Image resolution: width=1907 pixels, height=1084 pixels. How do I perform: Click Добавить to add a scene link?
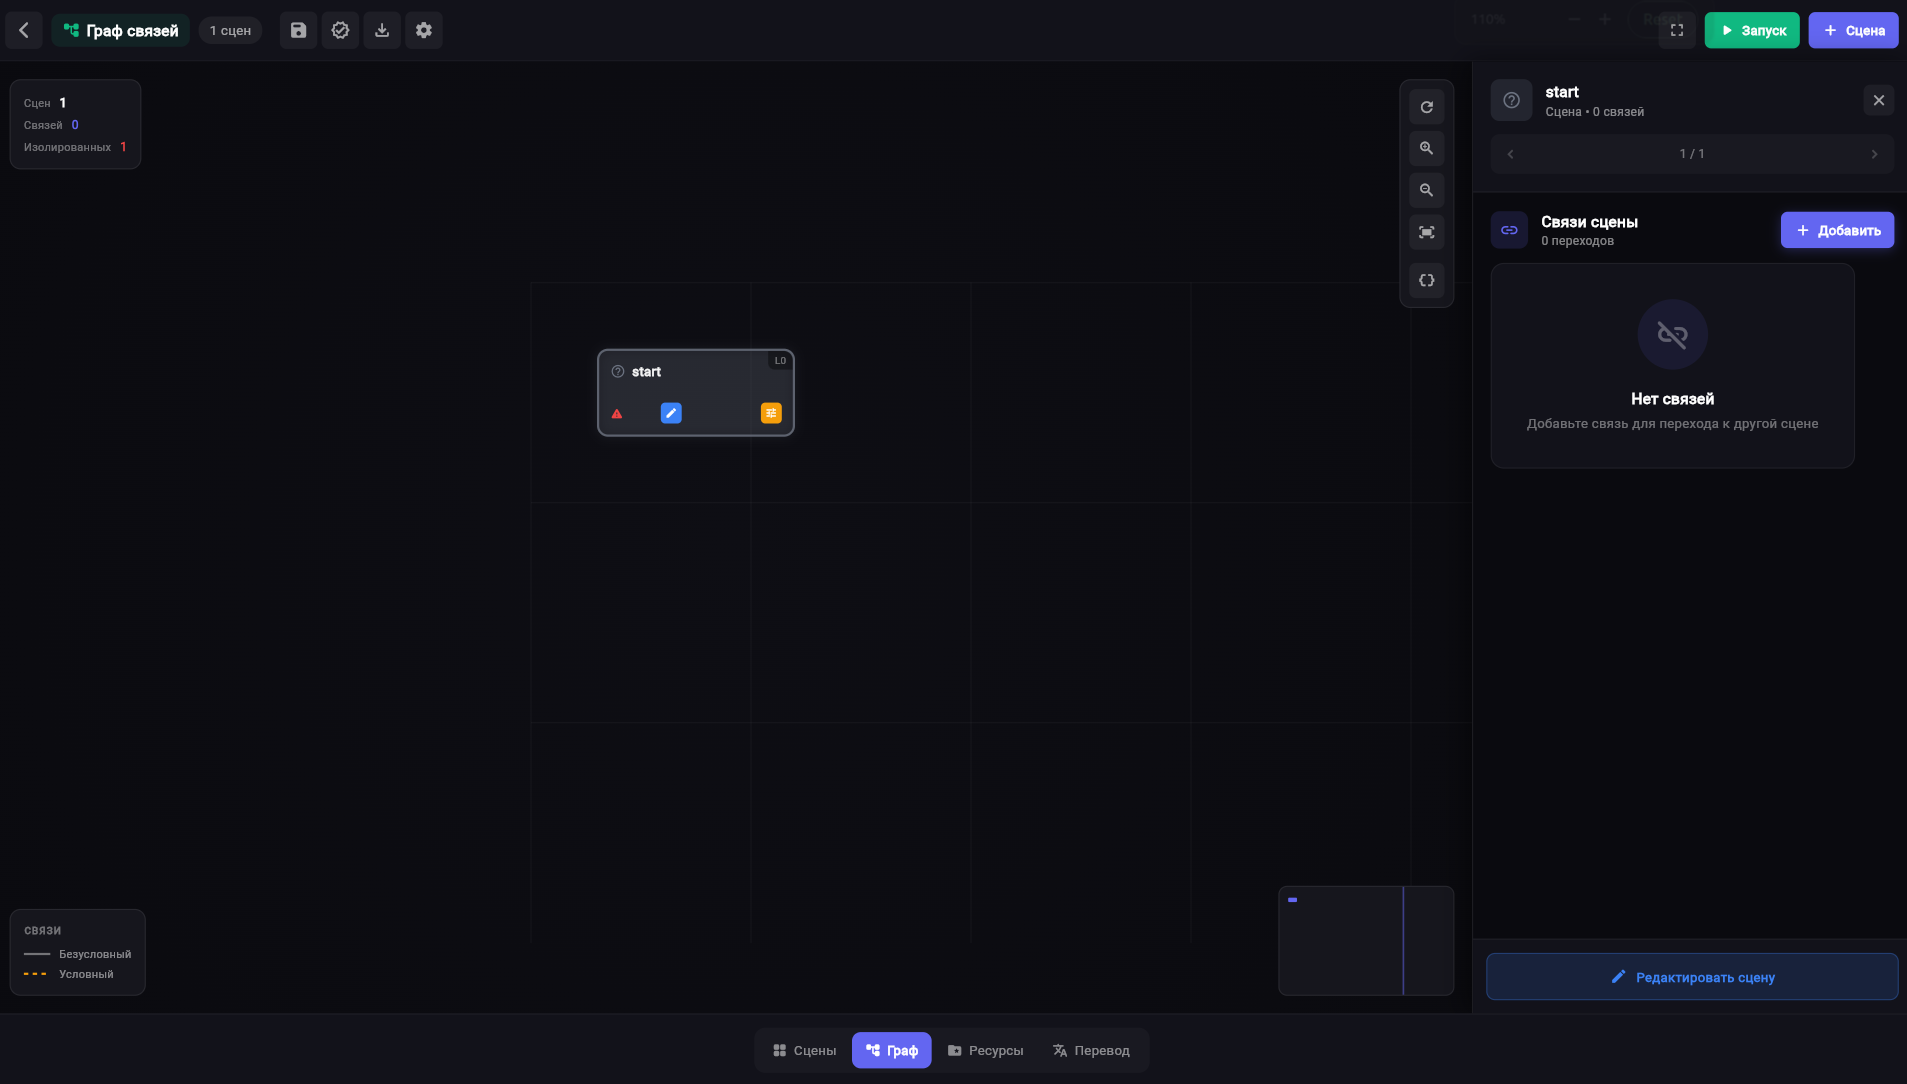pos(1838,230)
